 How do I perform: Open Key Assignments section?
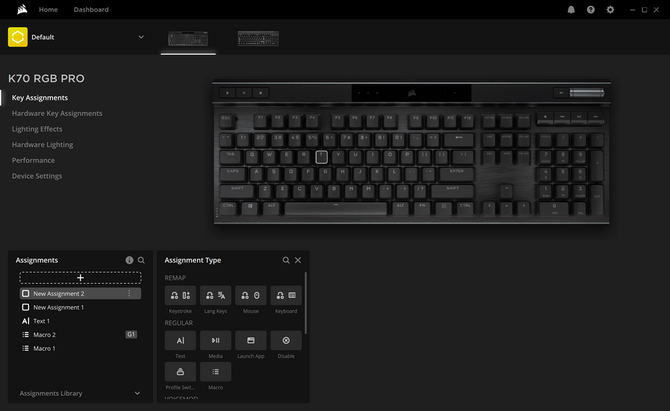coord(40,97)
